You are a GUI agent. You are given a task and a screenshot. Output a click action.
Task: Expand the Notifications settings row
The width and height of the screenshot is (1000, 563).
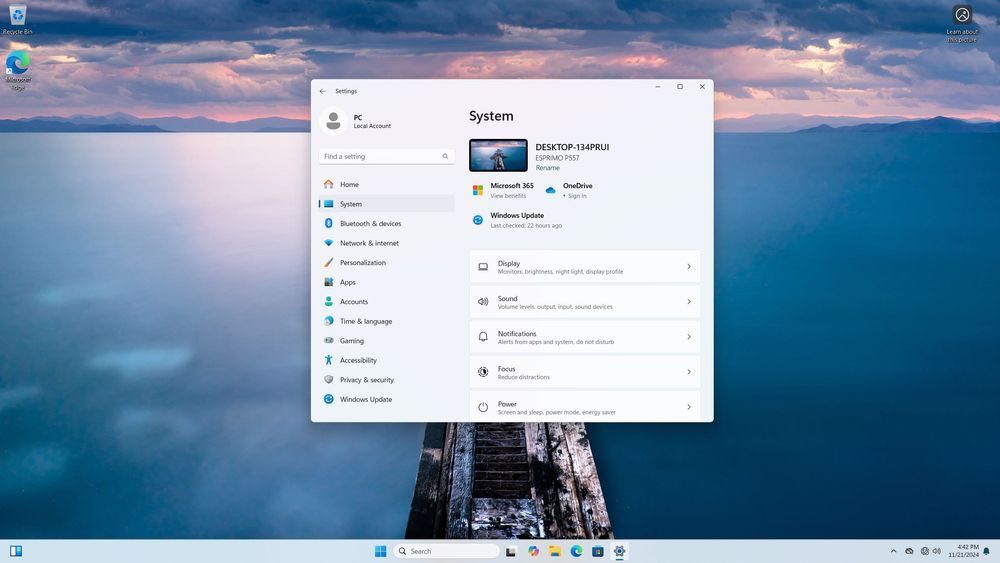(585, 337)
